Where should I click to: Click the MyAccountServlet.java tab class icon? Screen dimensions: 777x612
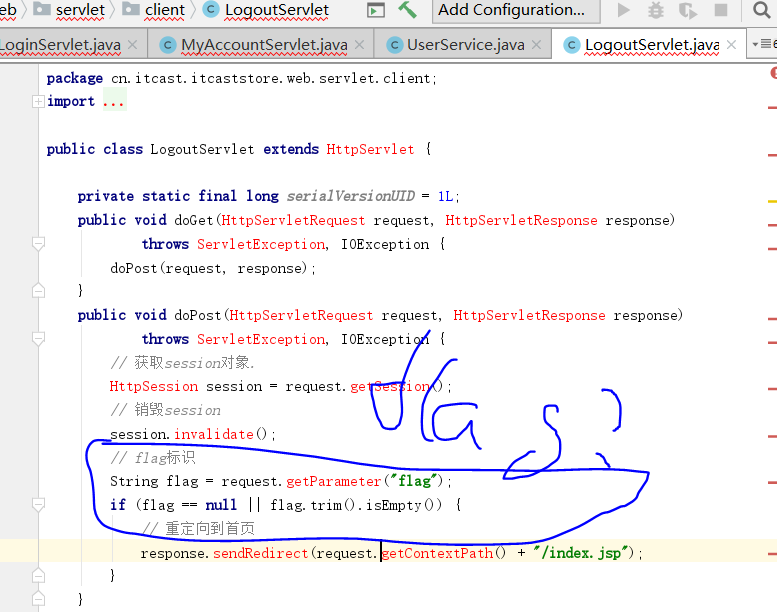(168, 46)
